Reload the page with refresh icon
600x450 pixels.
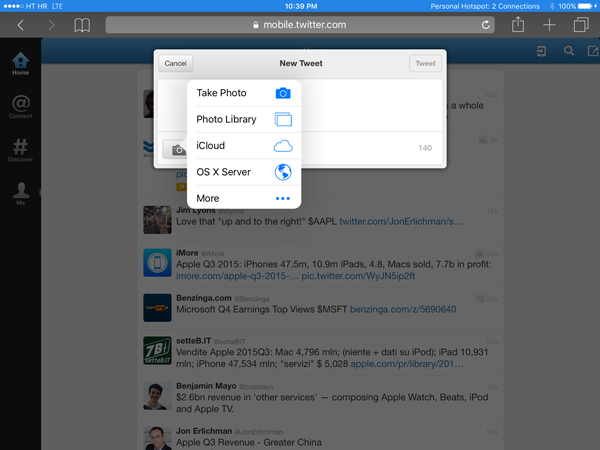coord(486,25)
